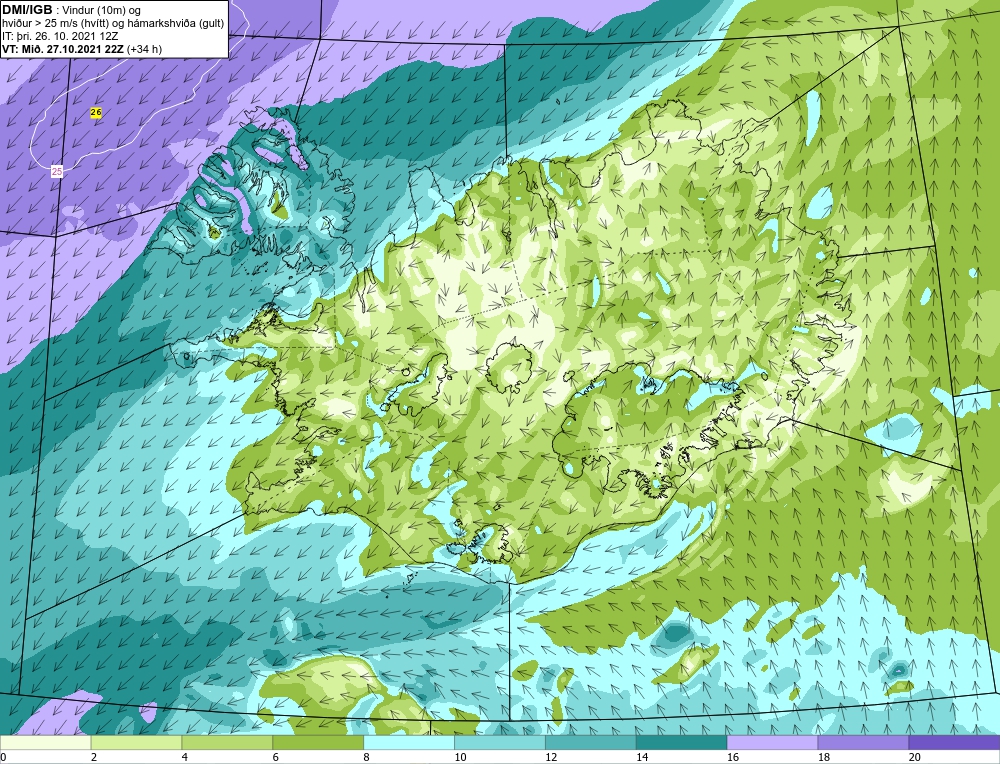The height and width of the screenshot is (764, 1000).
Task: Pick the medium green 4–6 legend swatch
Action: [x=227, y=743]
